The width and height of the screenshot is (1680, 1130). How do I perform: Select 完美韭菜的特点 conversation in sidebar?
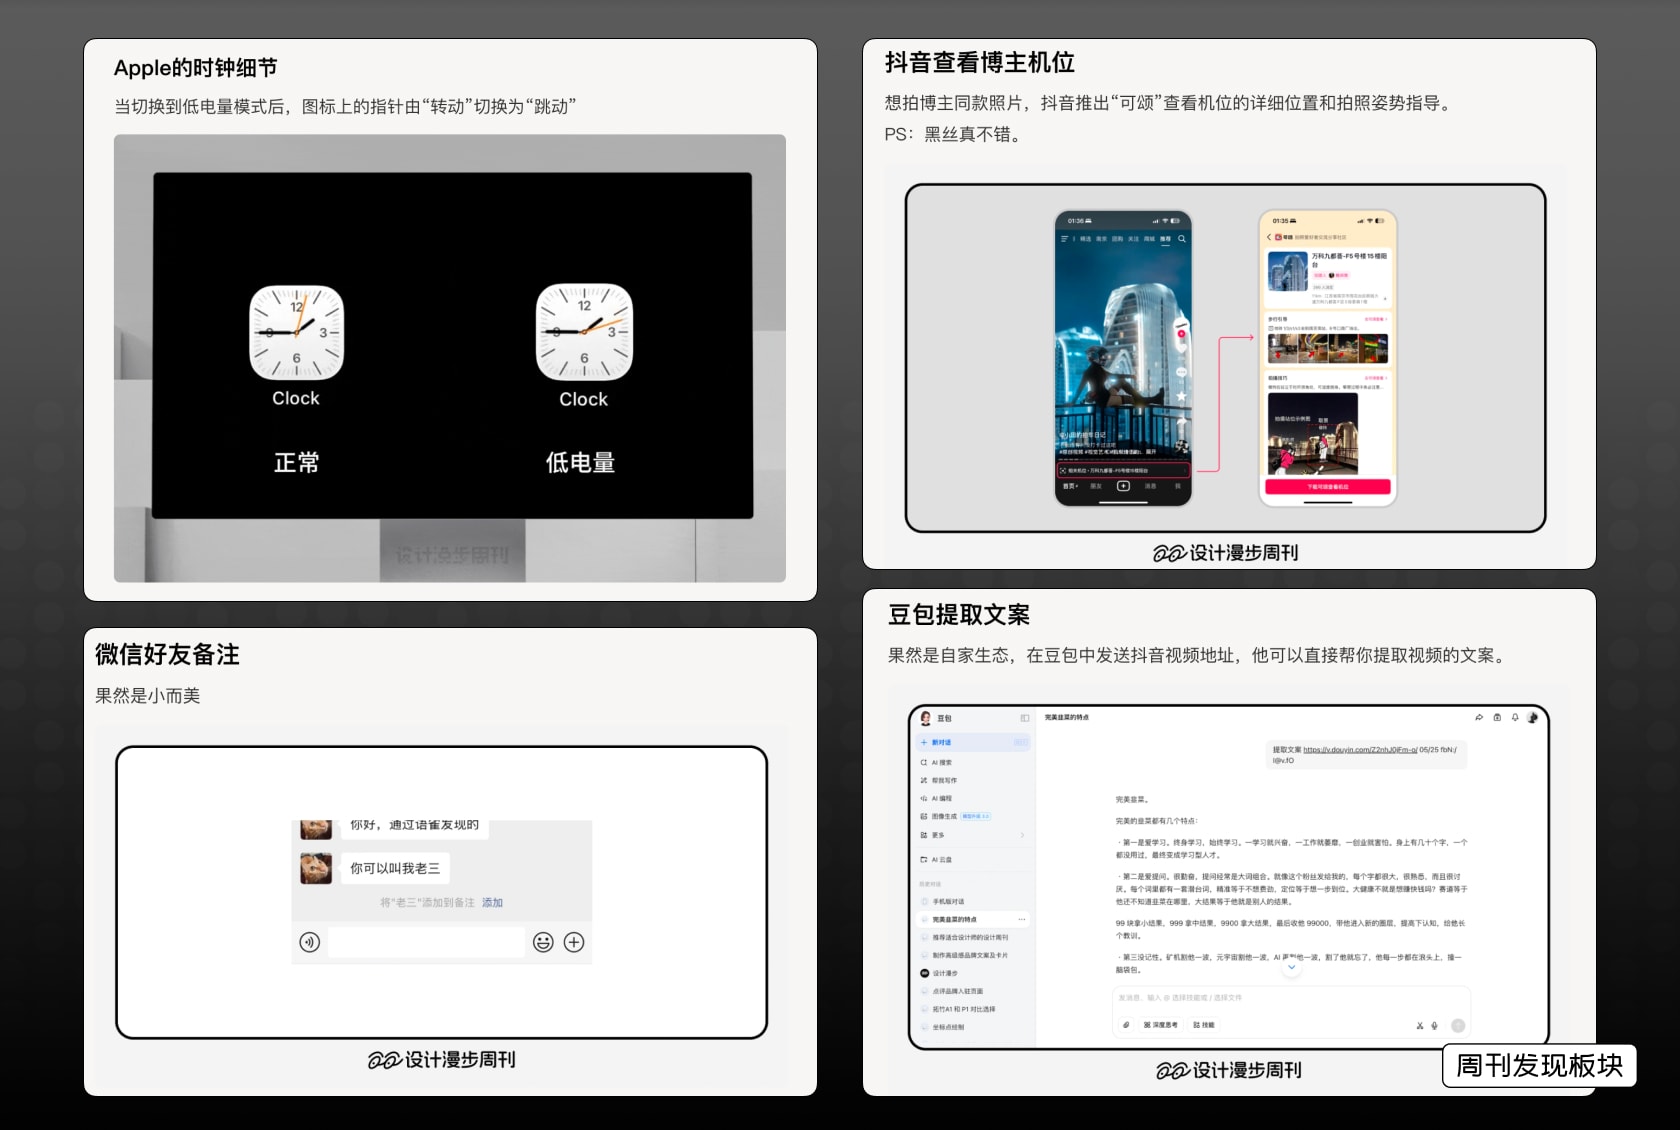point(955,919)
